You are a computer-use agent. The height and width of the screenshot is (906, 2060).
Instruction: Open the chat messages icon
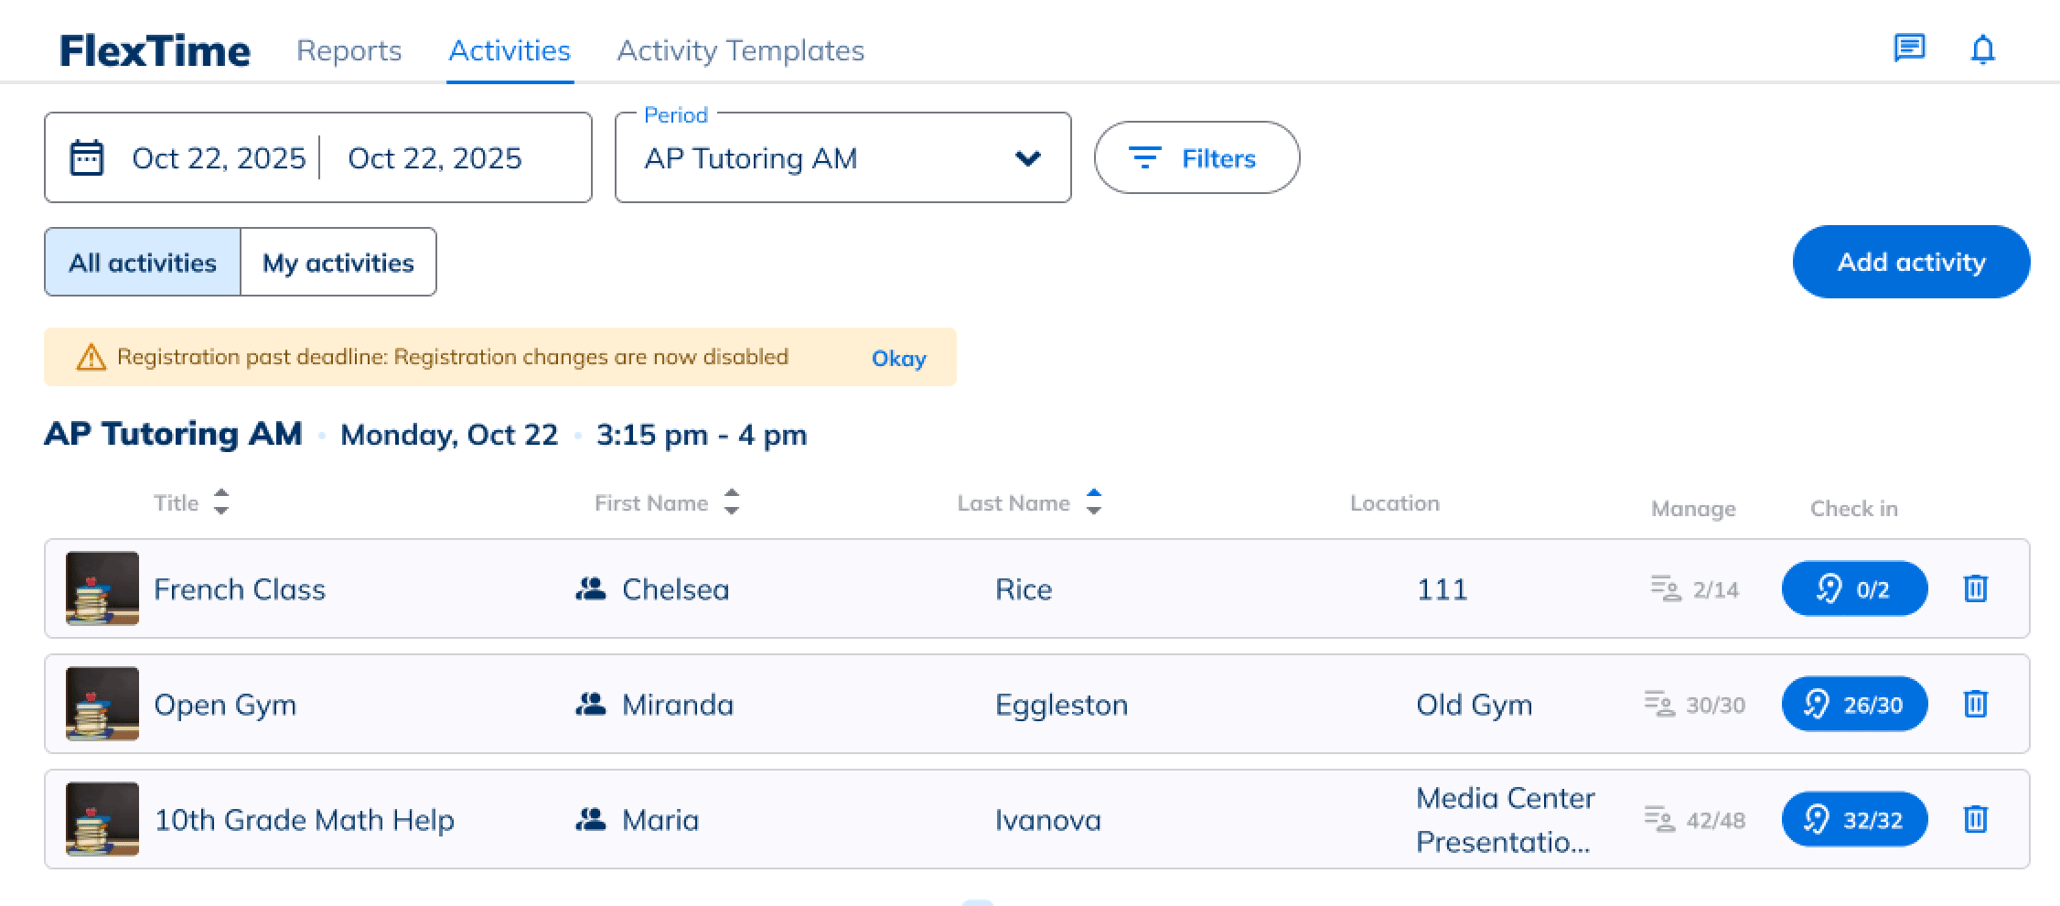(1910, 47)
